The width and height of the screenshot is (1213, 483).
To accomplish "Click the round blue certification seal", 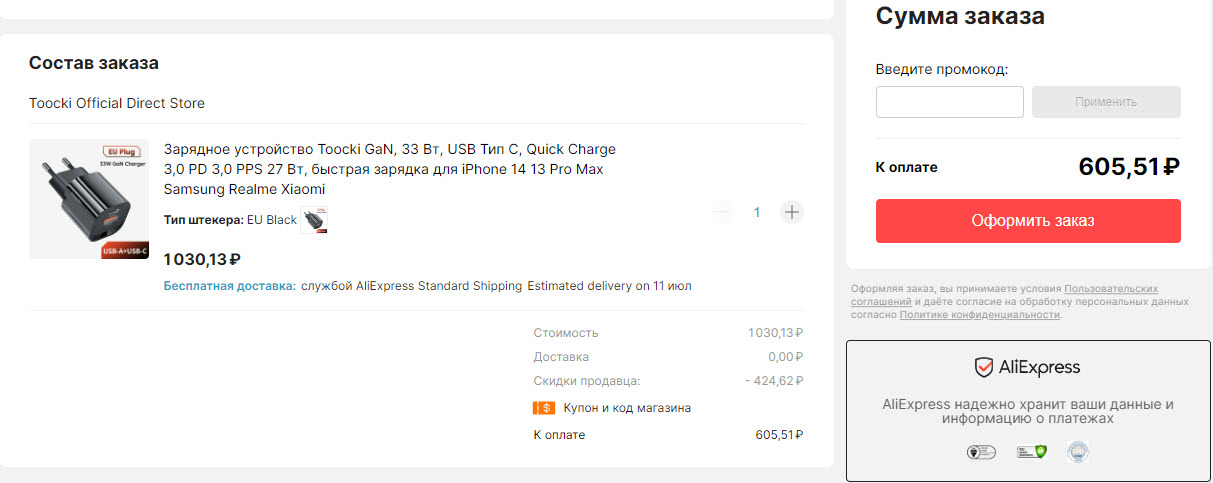I will [1077, 452].
